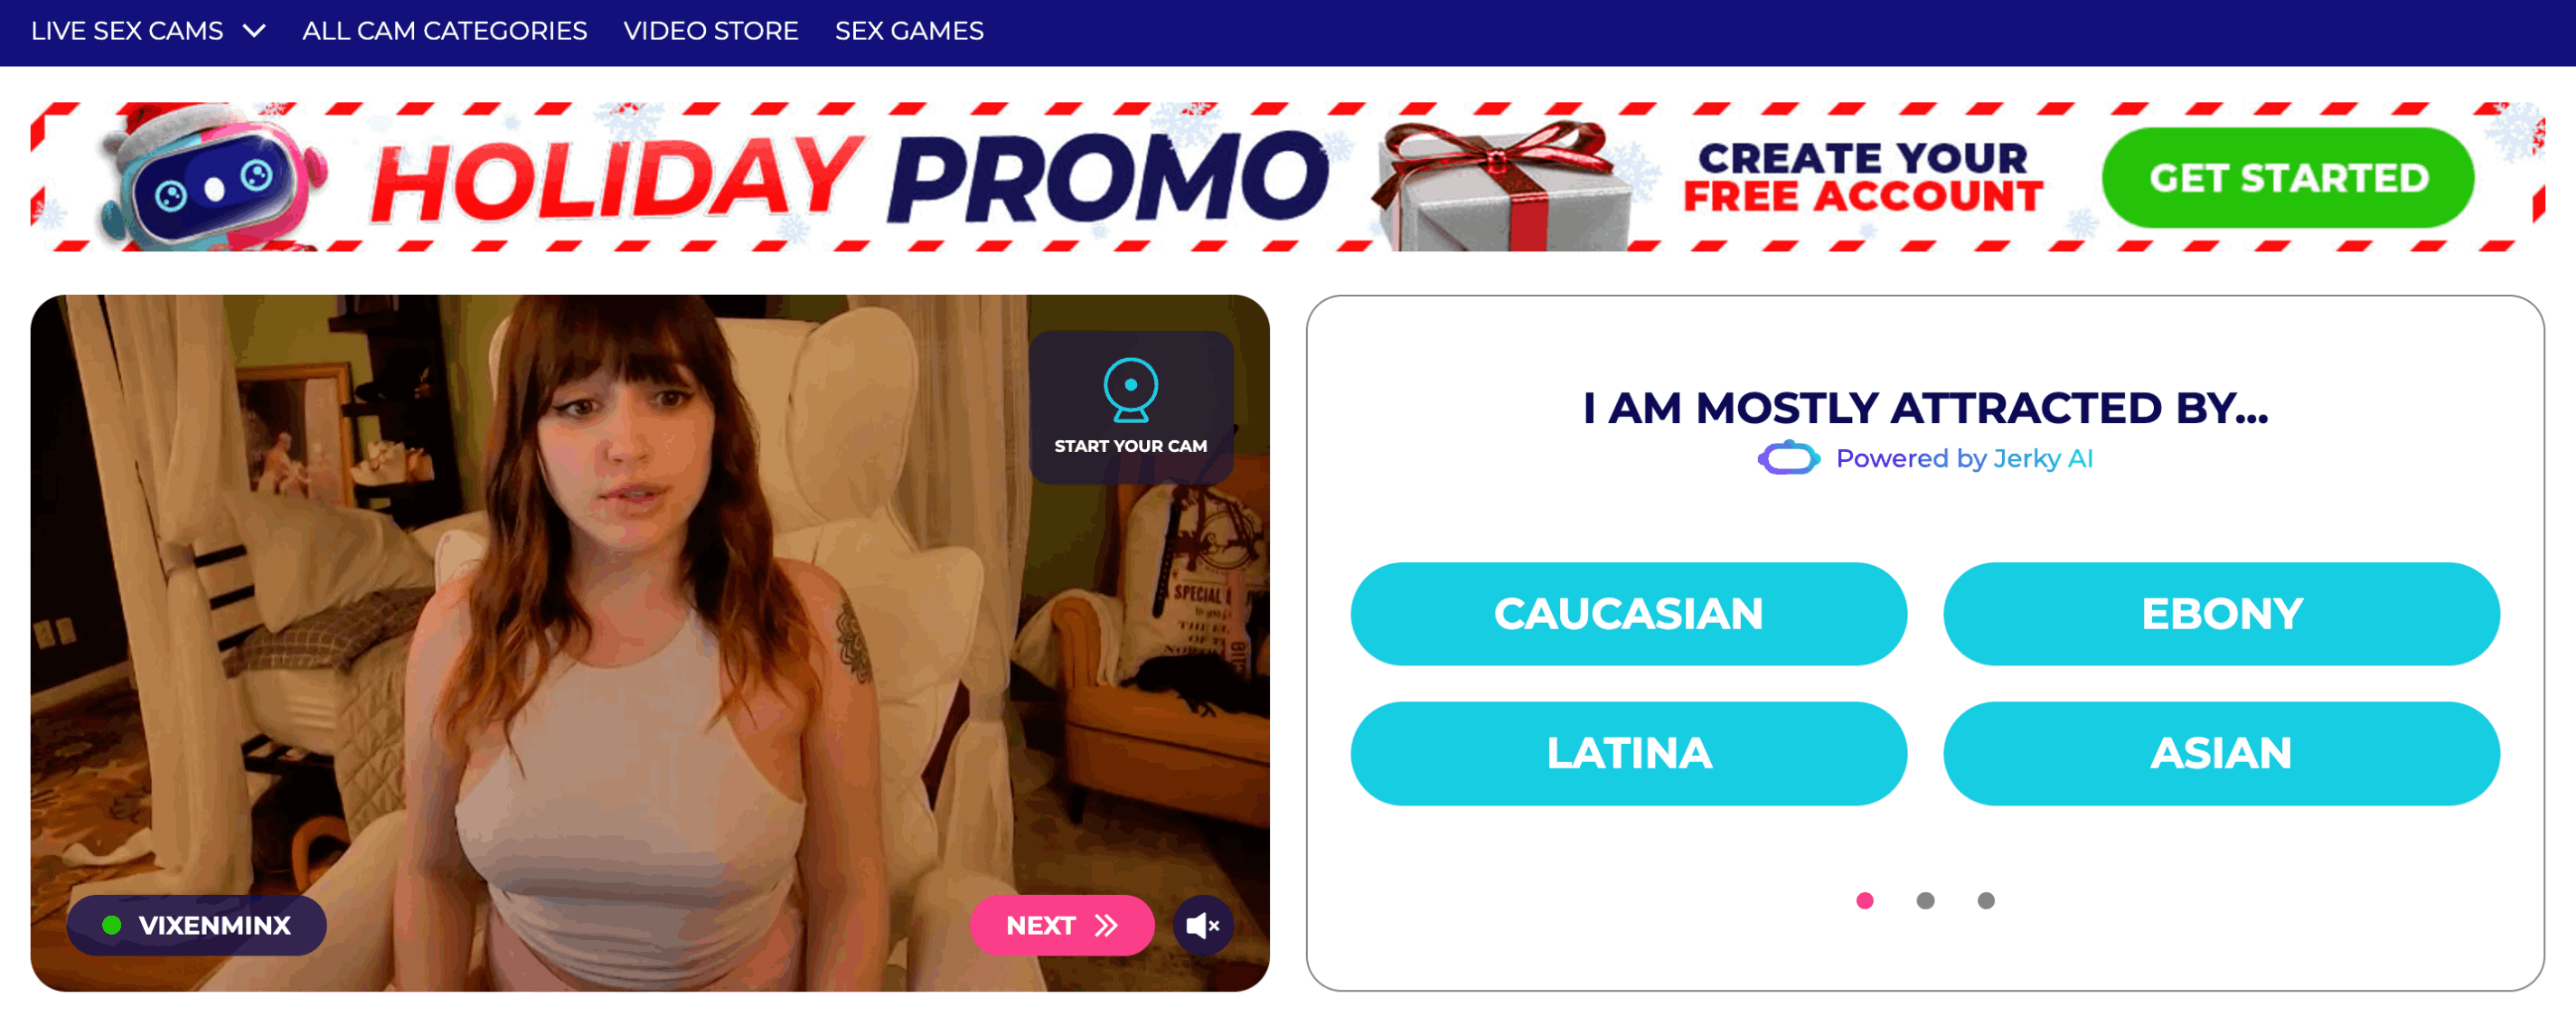
Task: Open All Cam Categories
Action: (x=444, y=31)
